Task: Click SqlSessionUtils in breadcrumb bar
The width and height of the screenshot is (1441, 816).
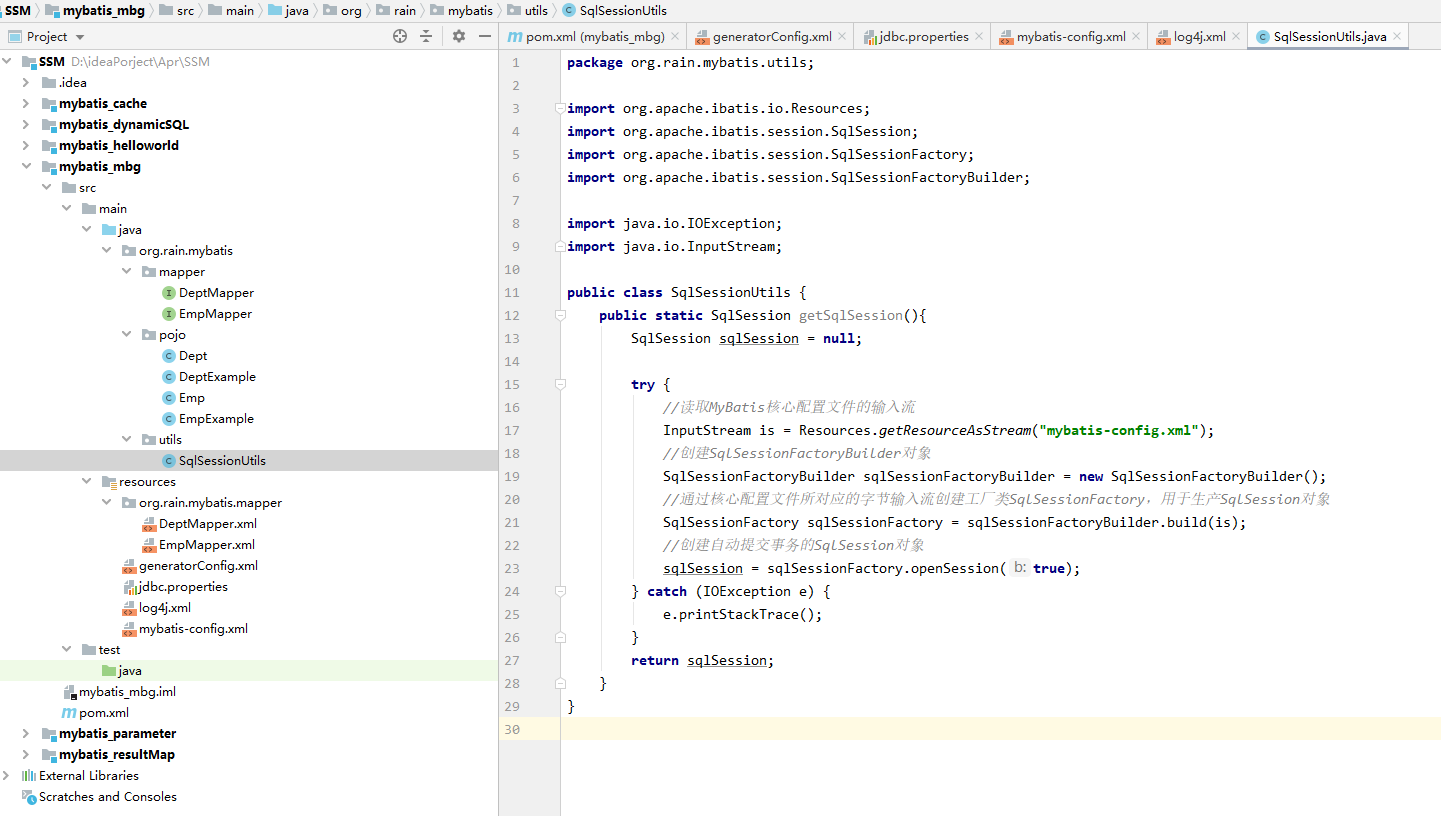Action: (x=615, y=10)
